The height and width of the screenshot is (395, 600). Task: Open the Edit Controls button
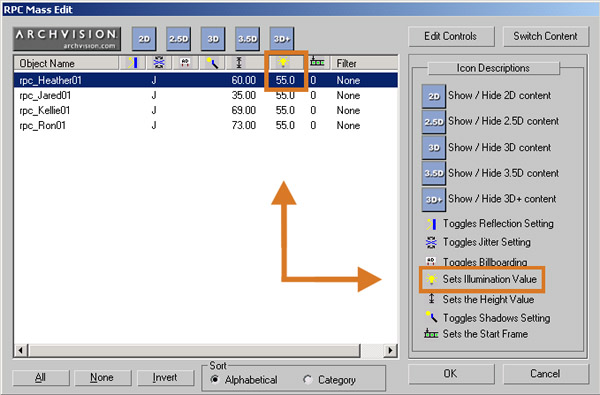point(451,36)
